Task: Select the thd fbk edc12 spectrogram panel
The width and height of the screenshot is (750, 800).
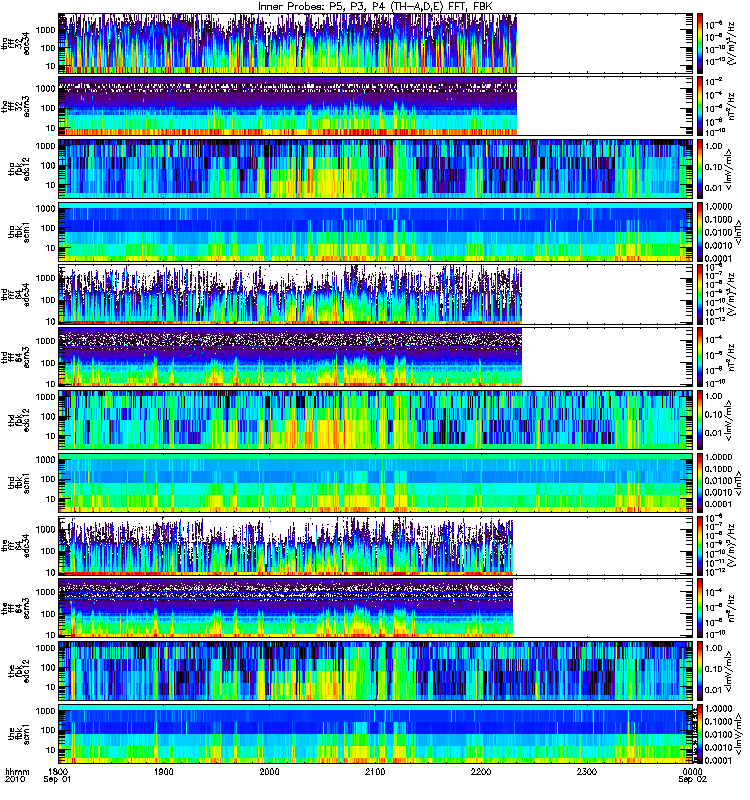Action: (x=376, y=420)
